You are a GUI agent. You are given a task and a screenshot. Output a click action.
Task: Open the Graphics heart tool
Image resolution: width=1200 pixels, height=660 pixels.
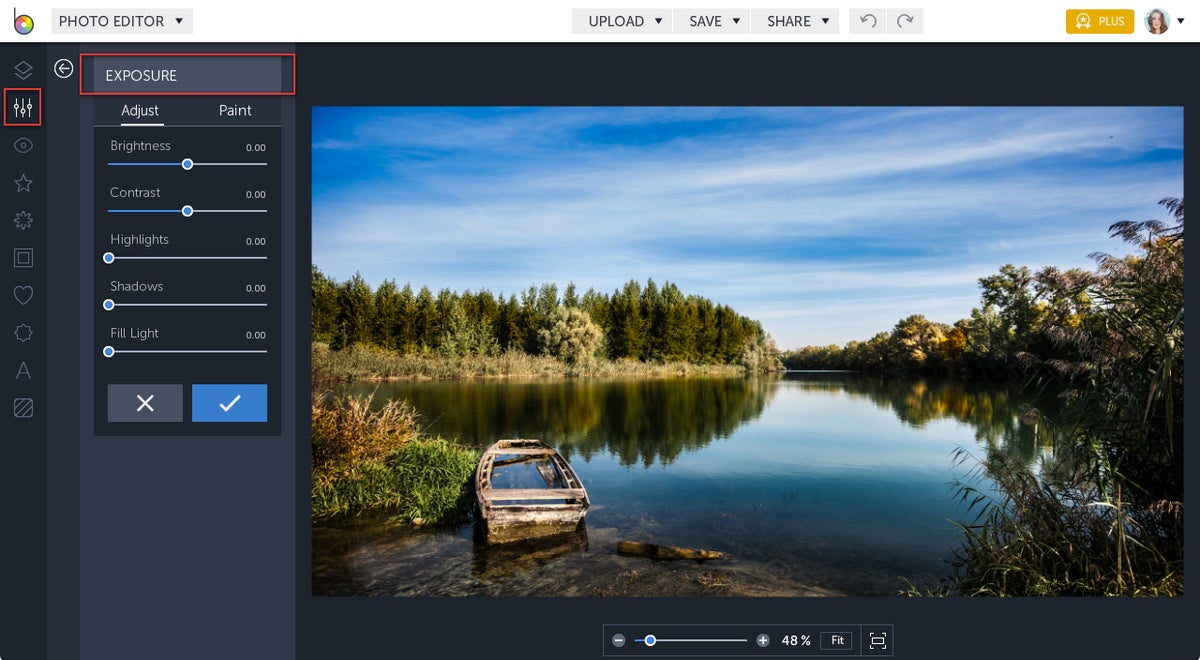23,295
